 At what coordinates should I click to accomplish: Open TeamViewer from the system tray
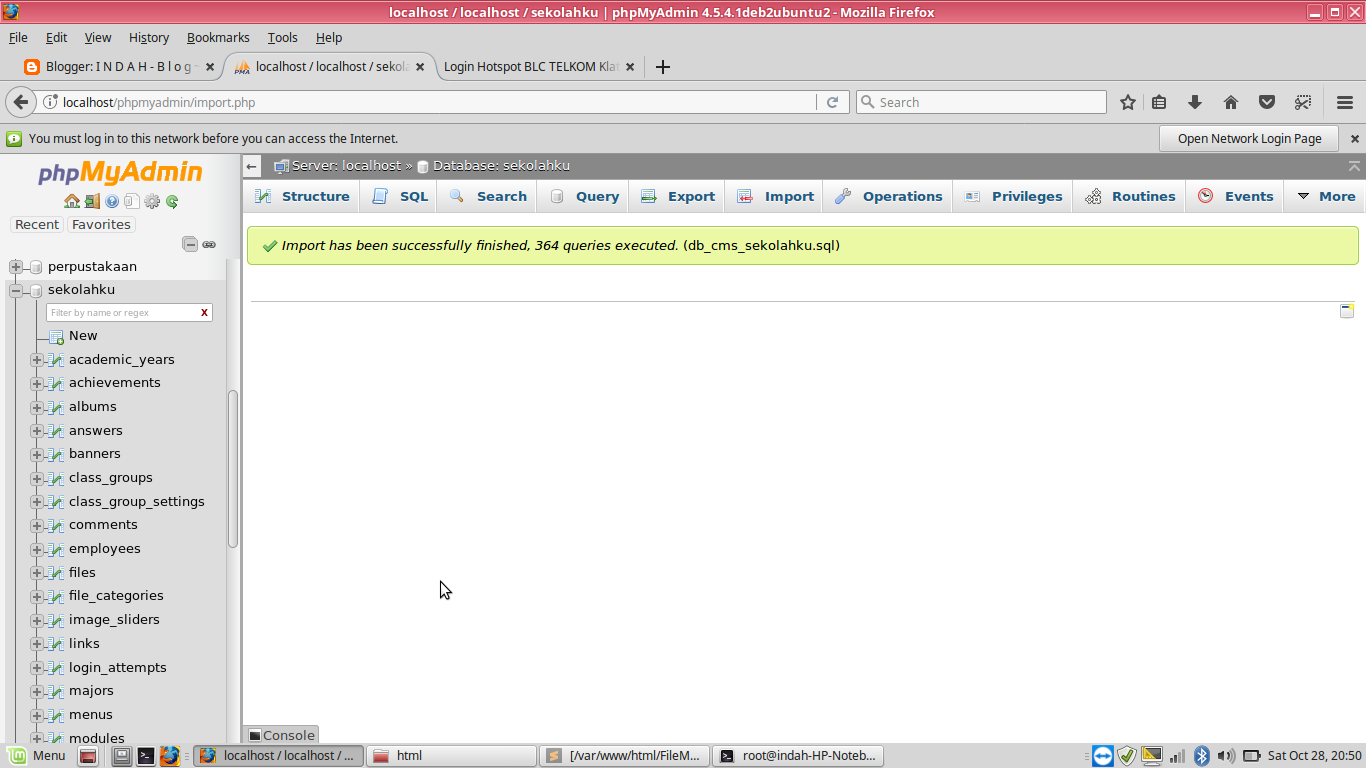pos(1101,756)
